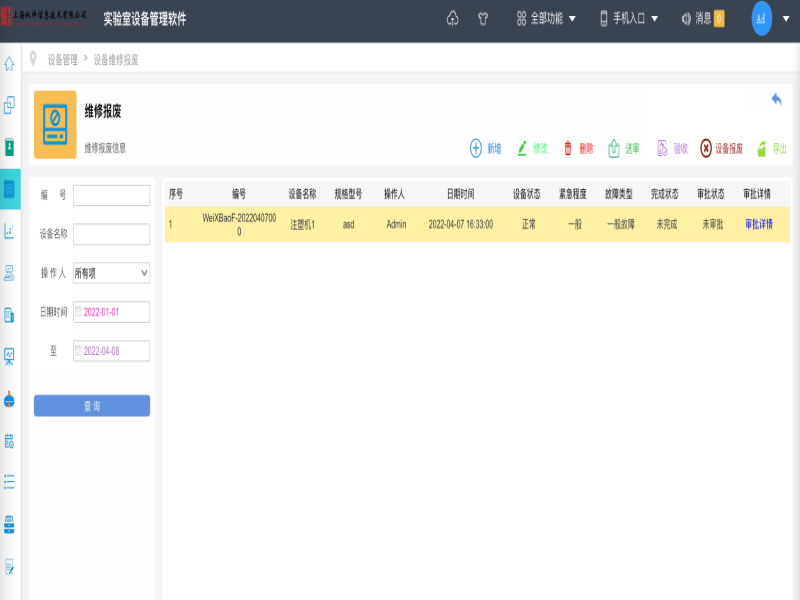Open the home icon in left sidebar
This screenshot has height=600, width=800.
[10, 64]
